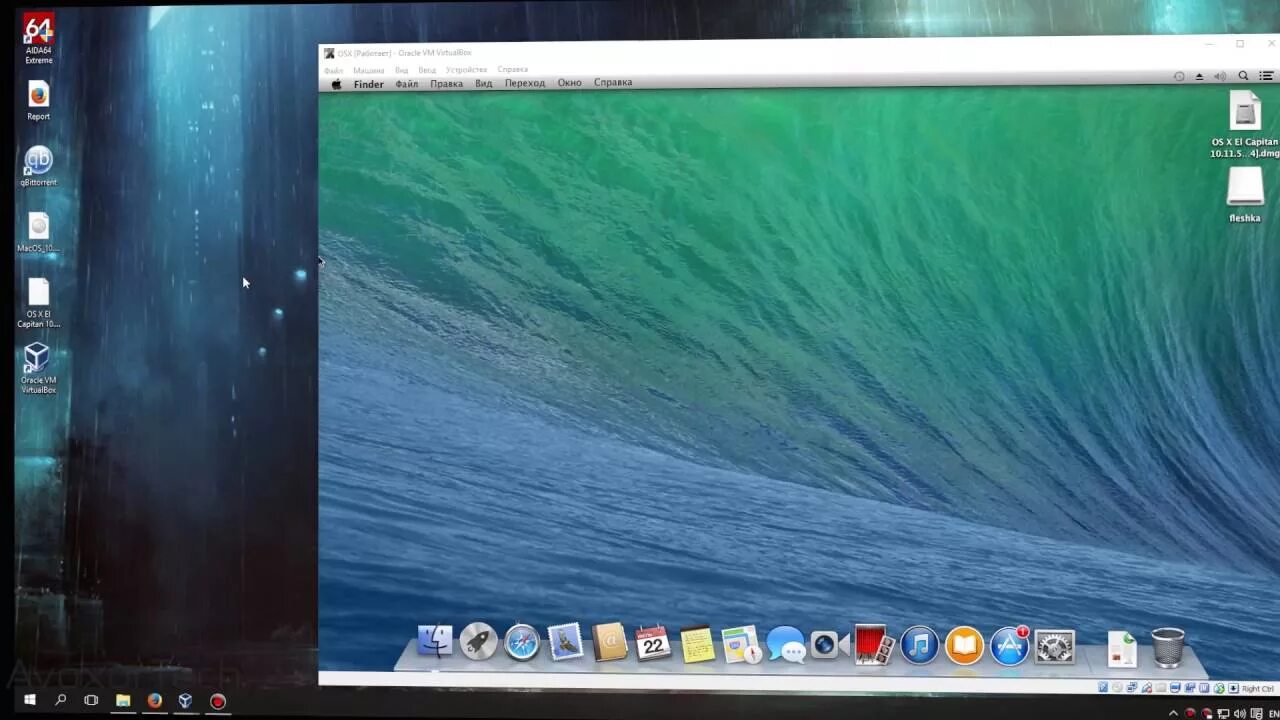Open Trash in the Mac dock
The image size is (1280, 720).
[x=1168, y=648]
